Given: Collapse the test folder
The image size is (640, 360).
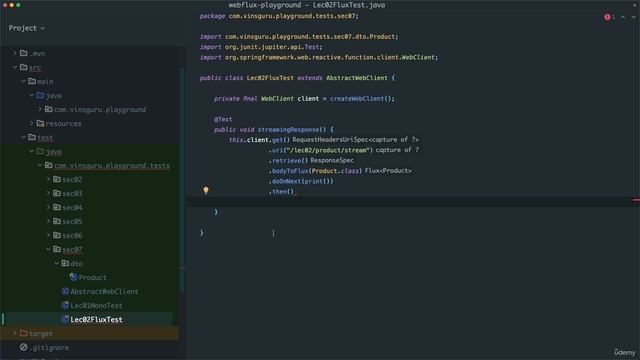Looking at the screenshot, I should click(x=23, y=138).
